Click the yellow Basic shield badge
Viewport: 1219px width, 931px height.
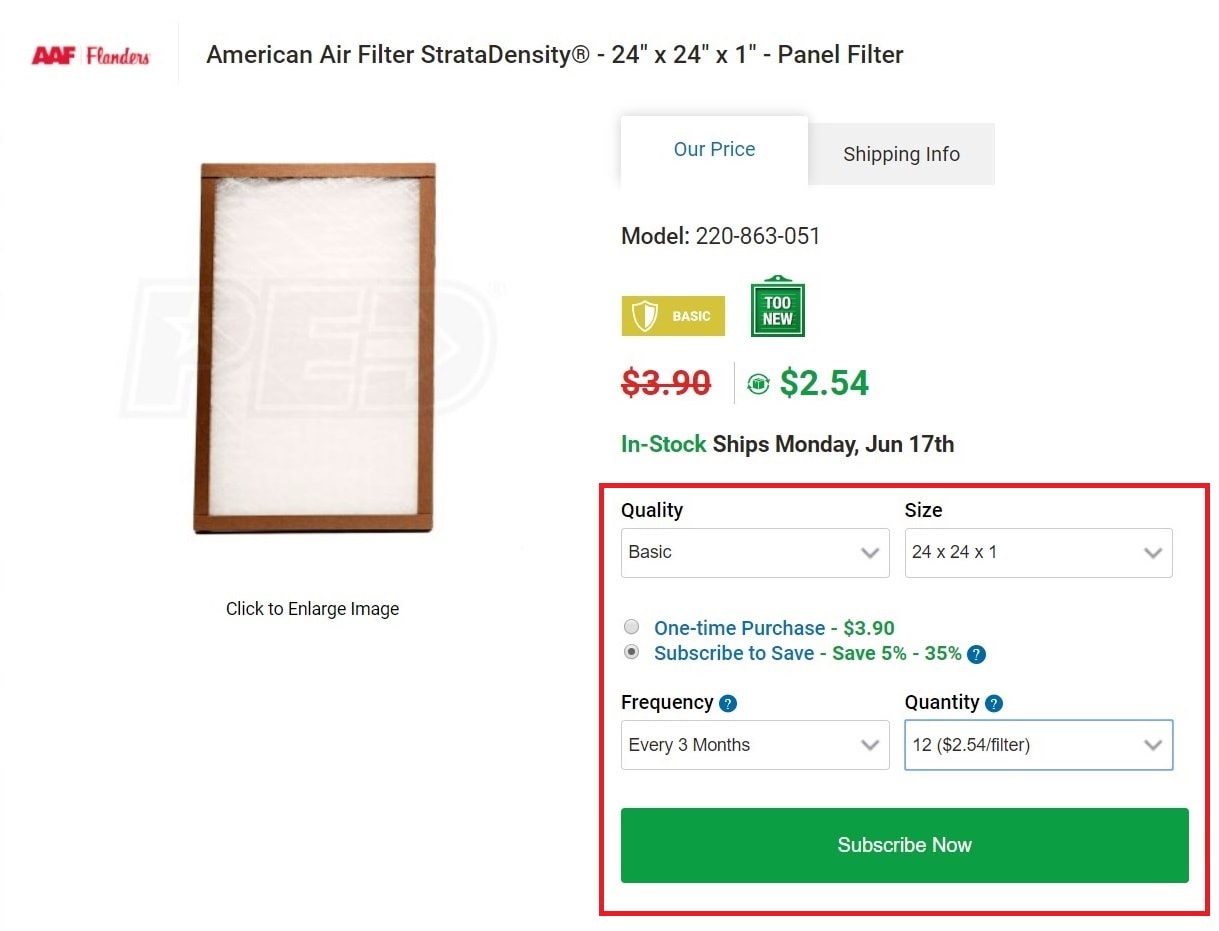click(673, 316)
